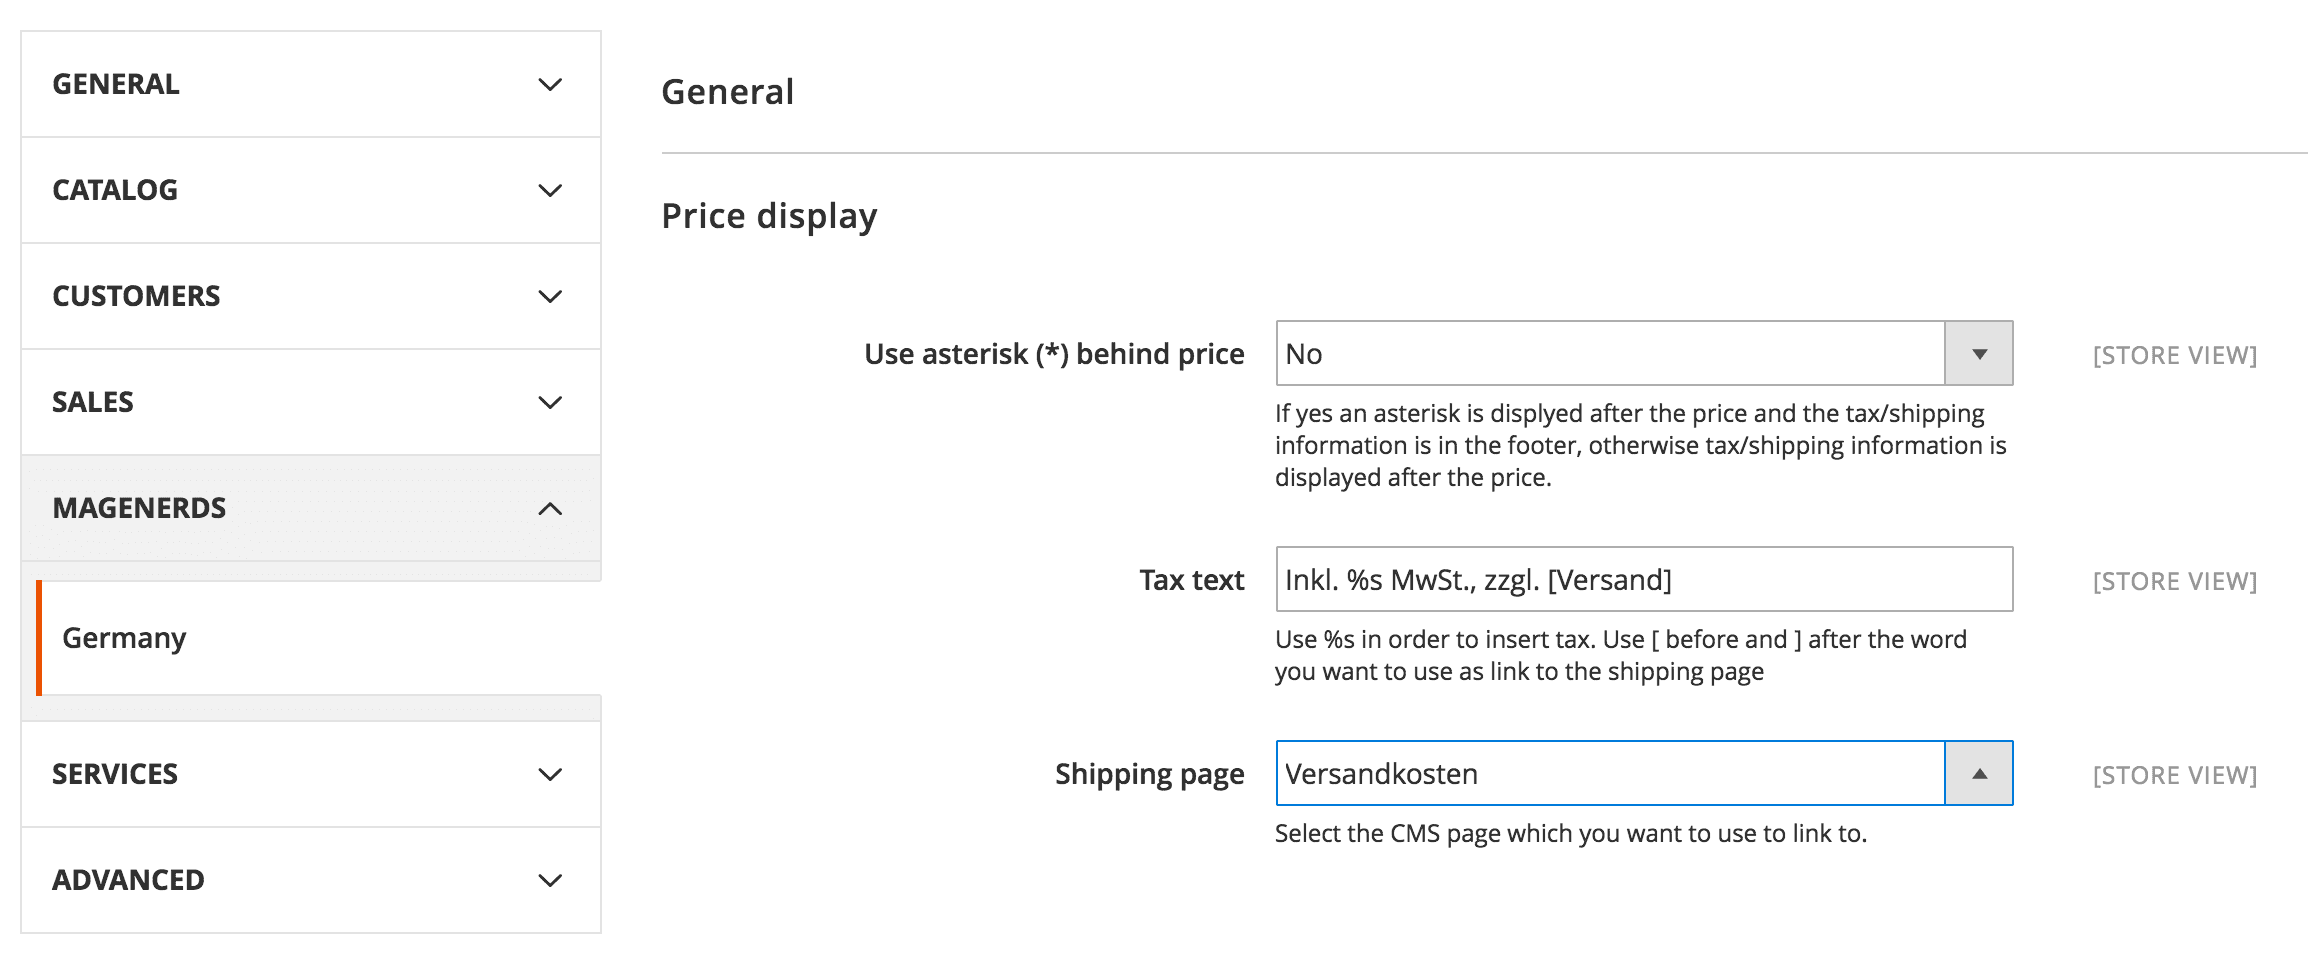Open the 'Use asterisk behind price' select
This screenshot has height=972, width=2308.
click(x=1610, y=354)
